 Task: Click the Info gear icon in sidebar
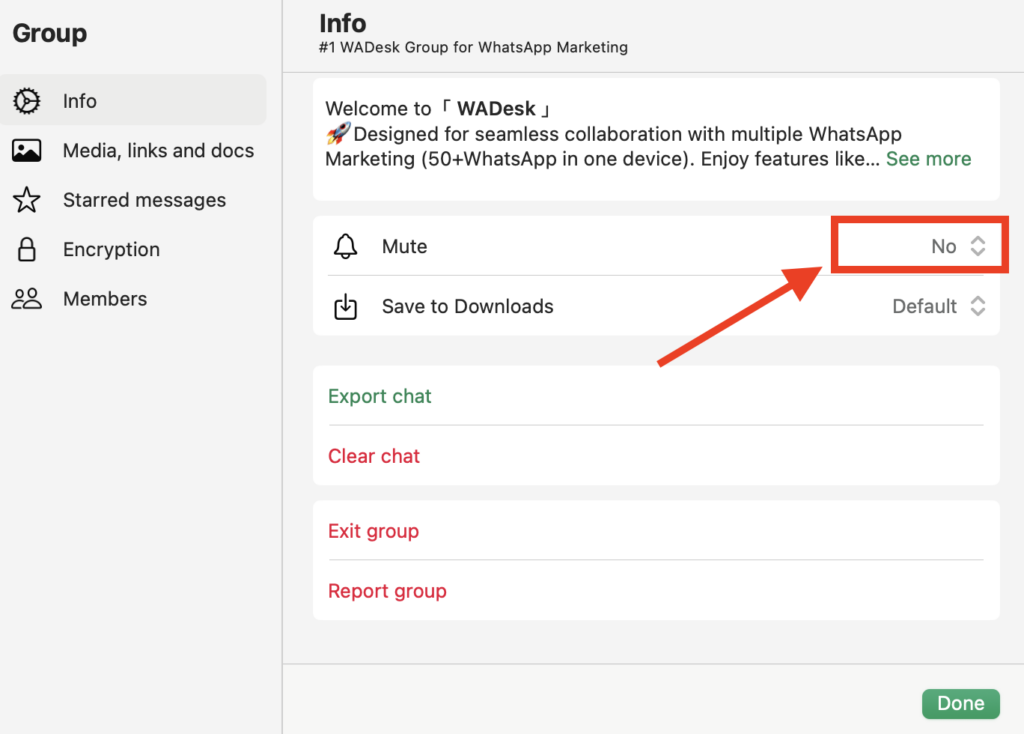27,101
